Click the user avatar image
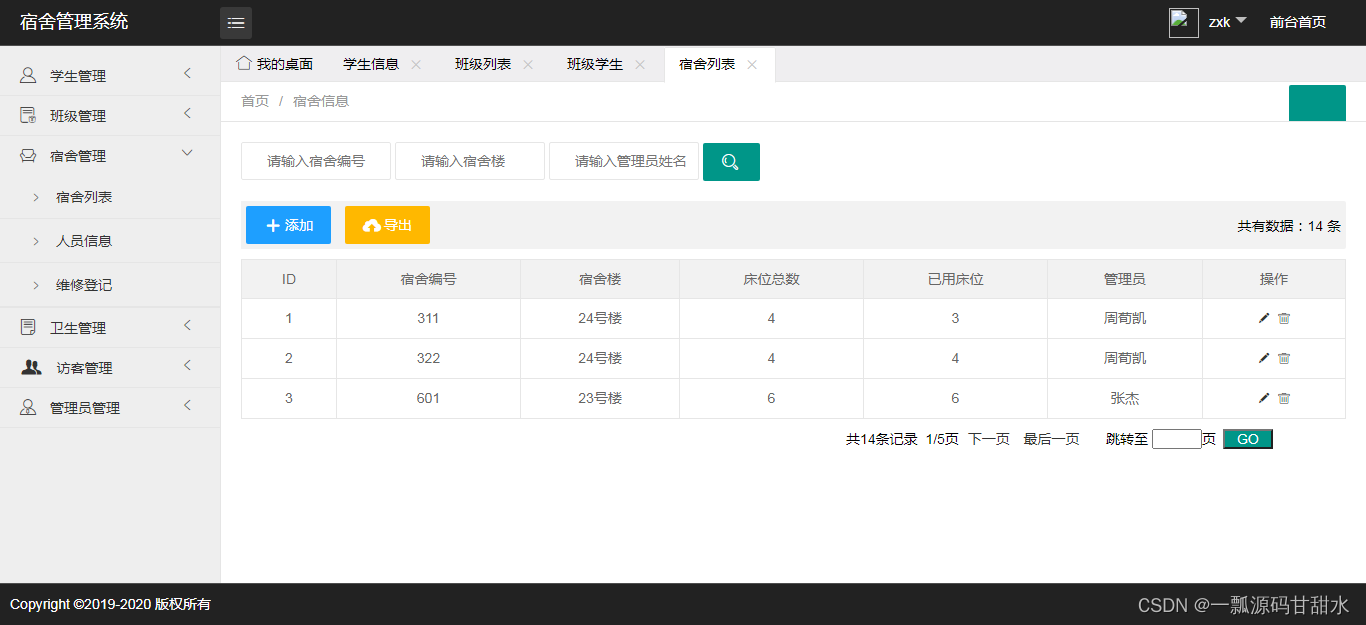 coord(1184,23)
